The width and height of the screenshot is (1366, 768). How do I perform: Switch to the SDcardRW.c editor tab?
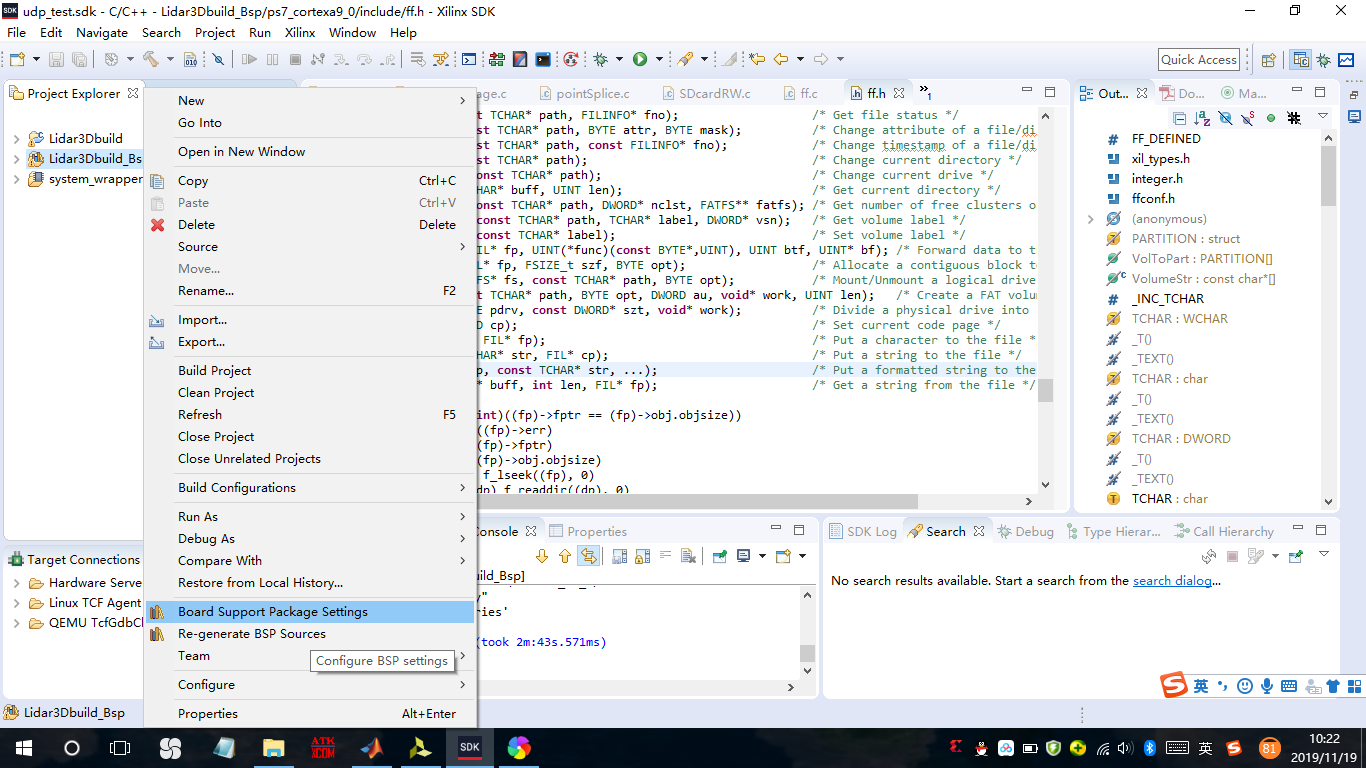tap(713, 93)
